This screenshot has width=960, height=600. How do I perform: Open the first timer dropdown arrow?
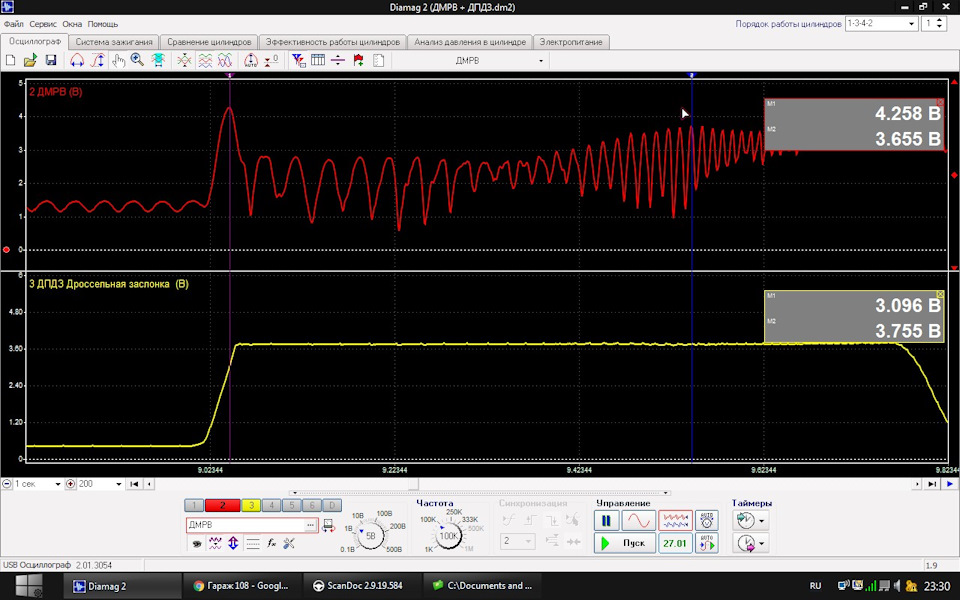[x=762, y=521]
